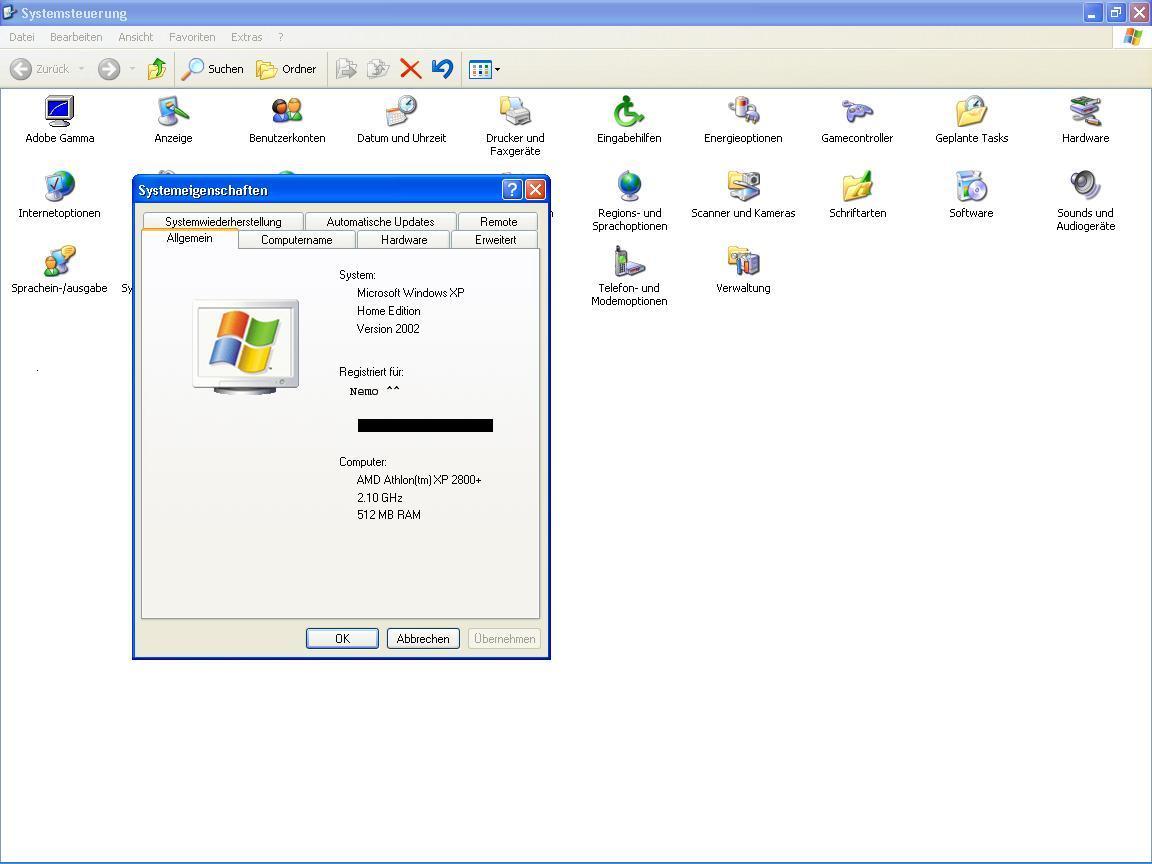This screenshot has height=864, width=1152.
Task: Switch to the Automatische Updates tab
Action: pos(381,221)
